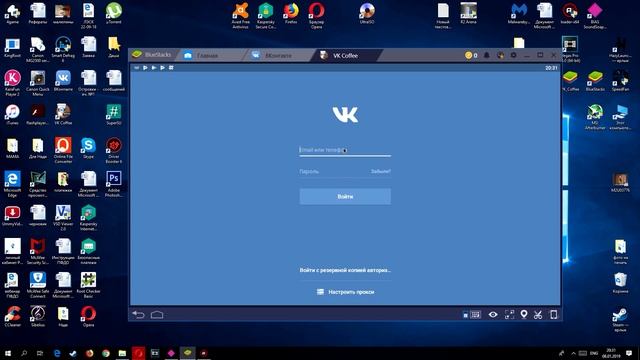This screenshot has width=640, height=360.
Task: Click the Войти login button
Action: pos(345,197)
